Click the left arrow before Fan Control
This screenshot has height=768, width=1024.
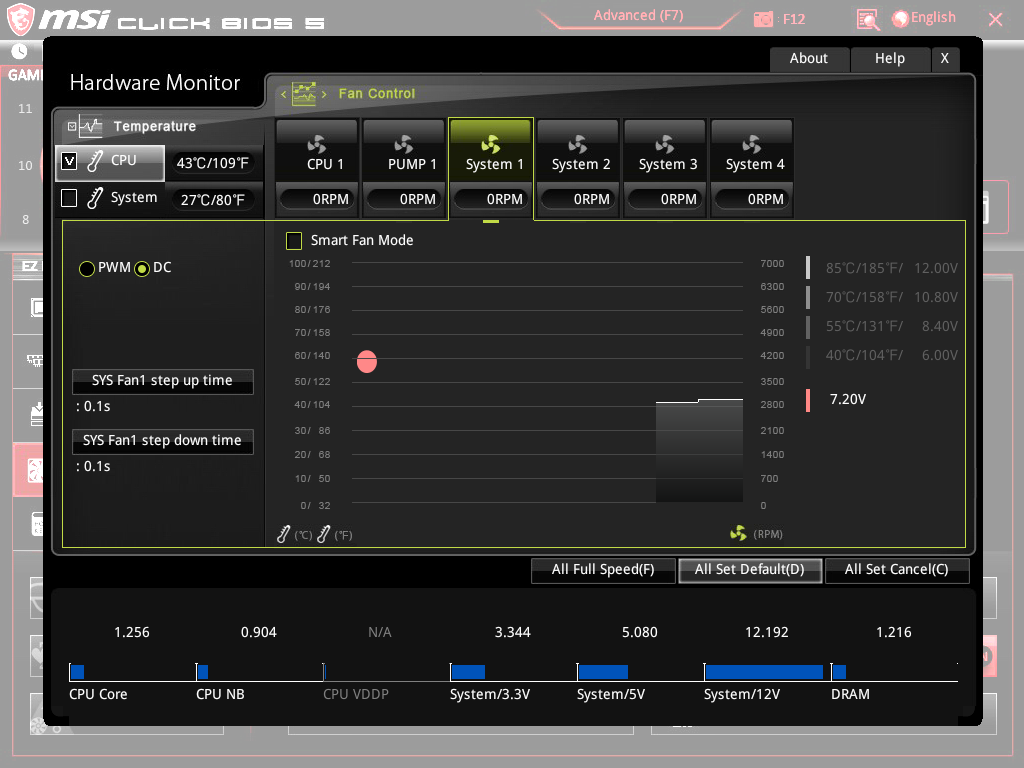pyautogui.click(x=283, y=94)
